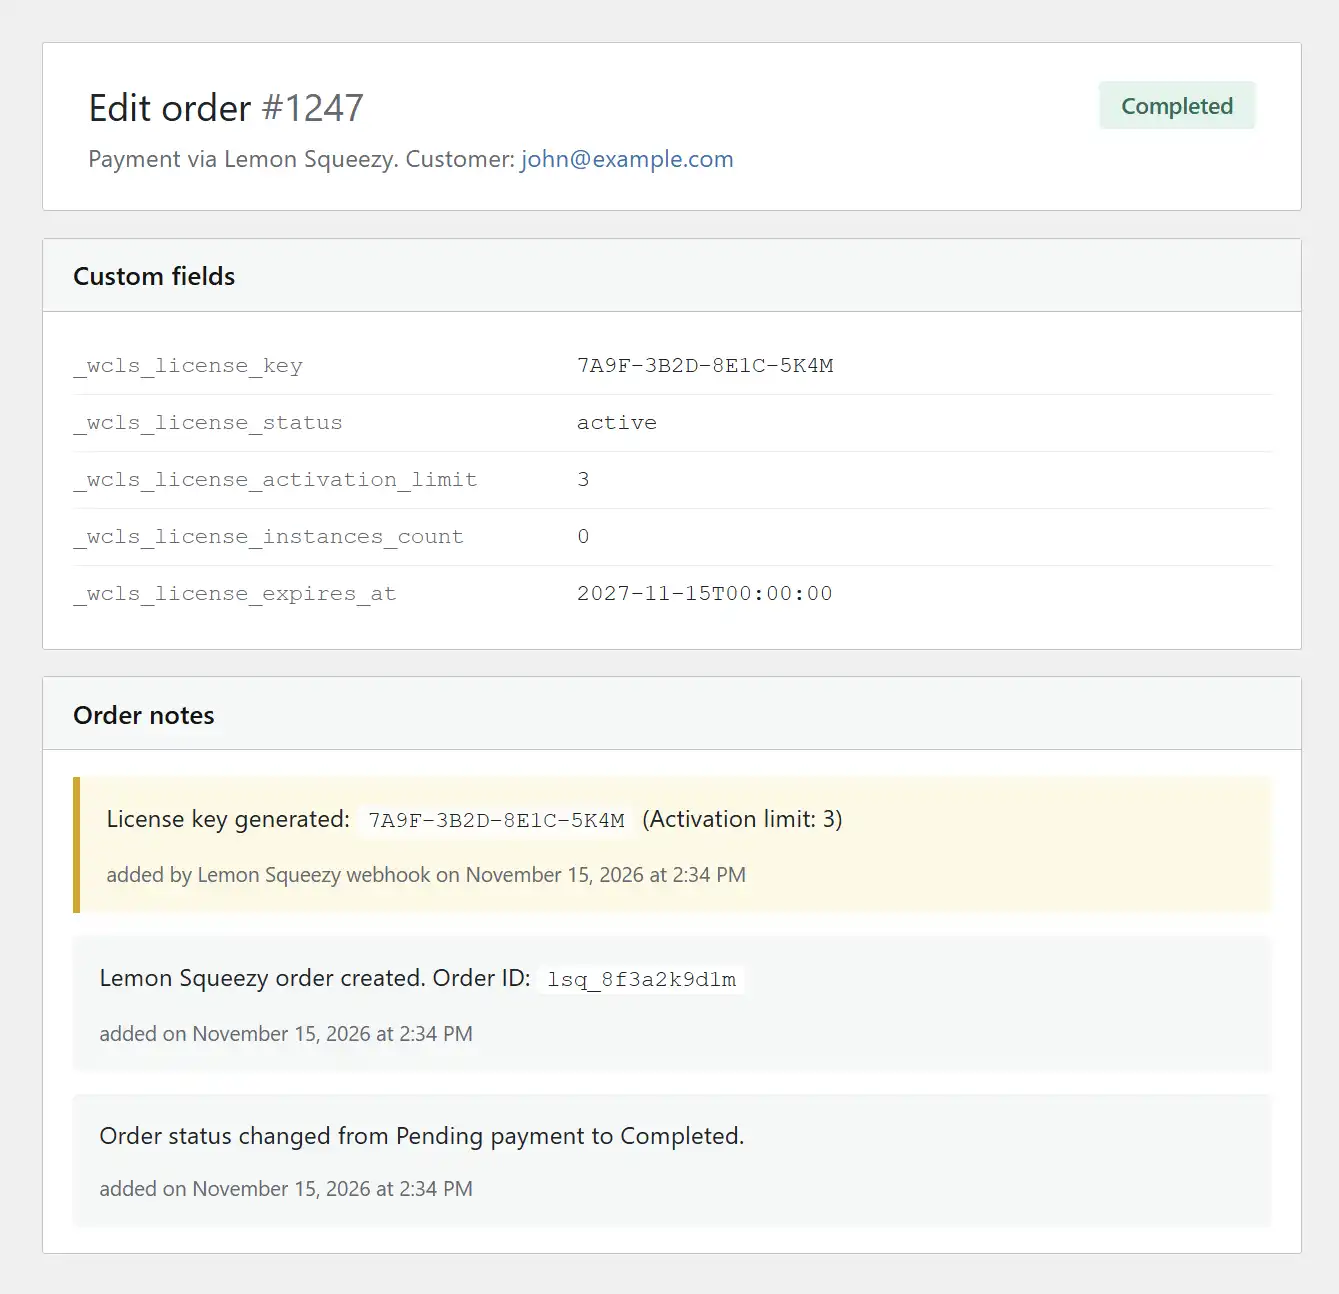Click the Pending payment to Completed note

[421, 1136]
